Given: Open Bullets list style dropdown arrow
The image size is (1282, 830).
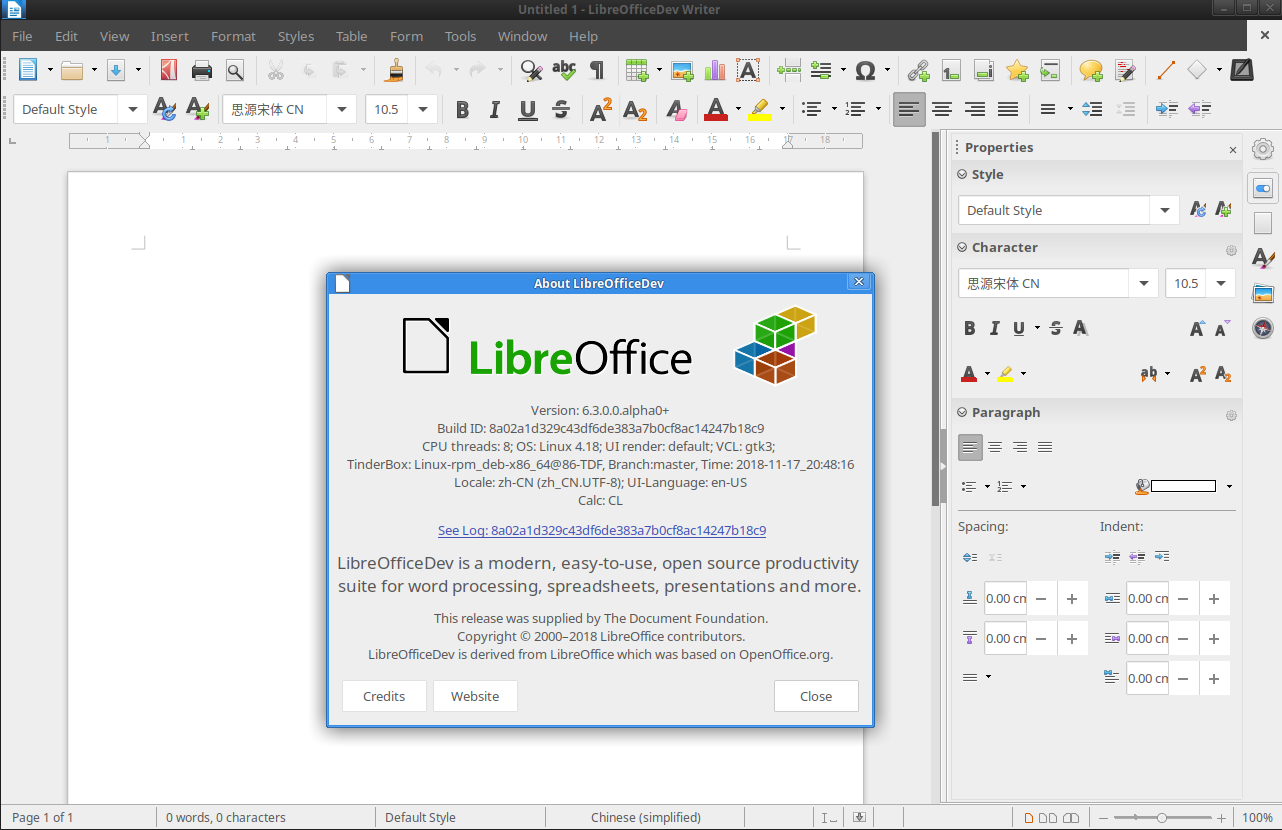Looking at the screenshot, I should pyautogui.click(x=834, y=109).
